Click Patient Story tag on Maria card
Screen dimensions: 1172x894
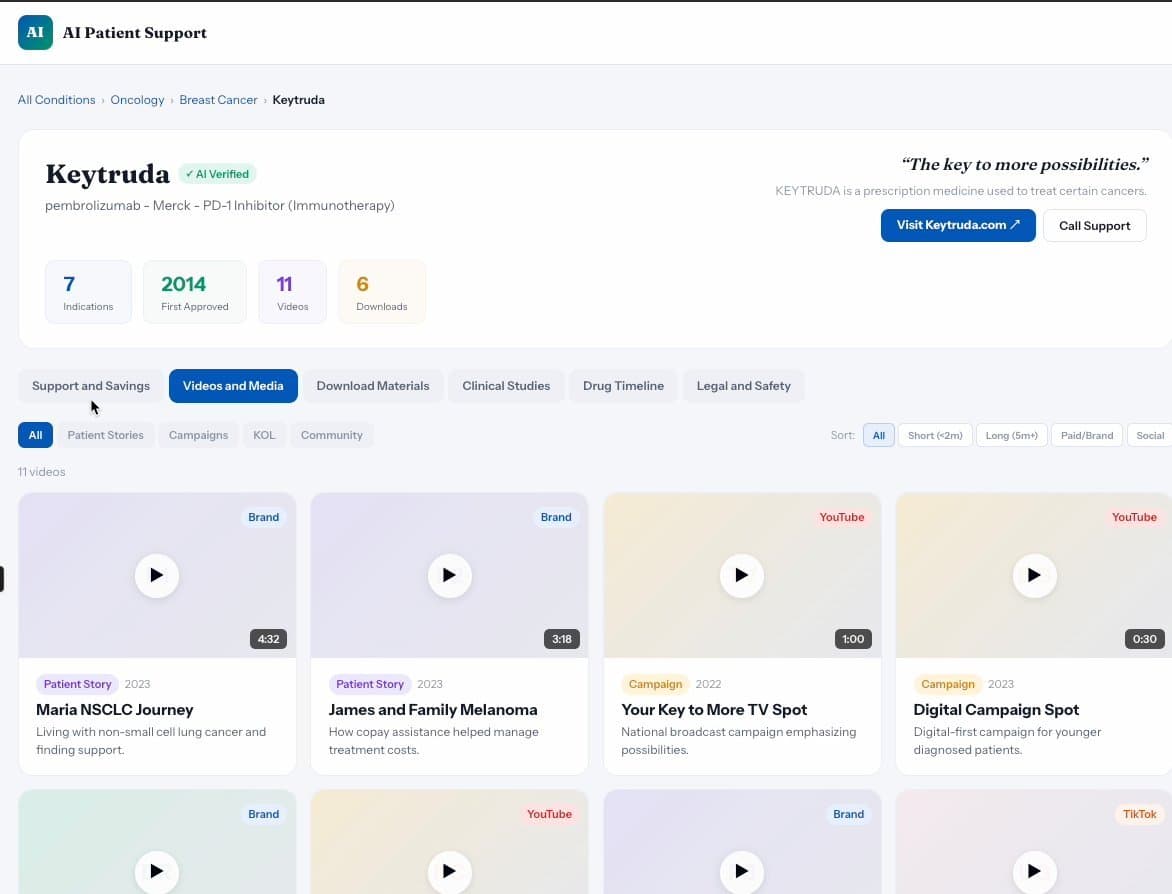[x=77, y=684]
